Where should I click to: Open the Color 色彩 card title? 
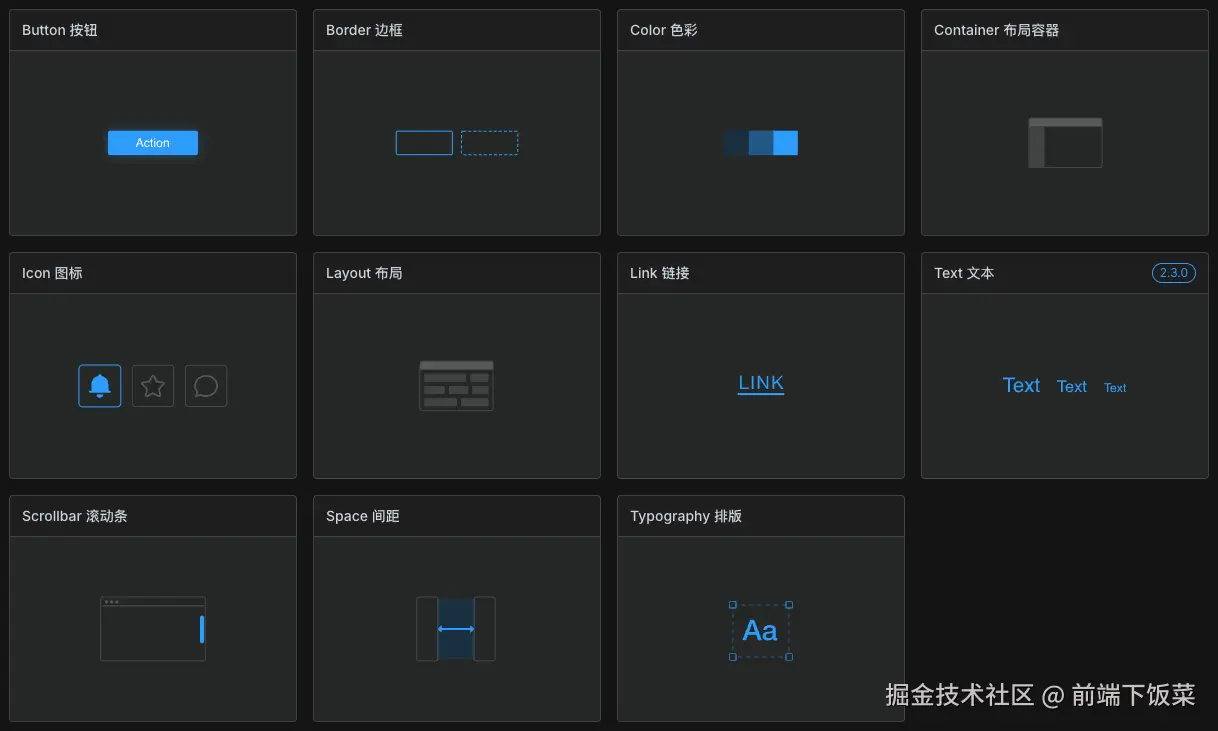point(664,30)
